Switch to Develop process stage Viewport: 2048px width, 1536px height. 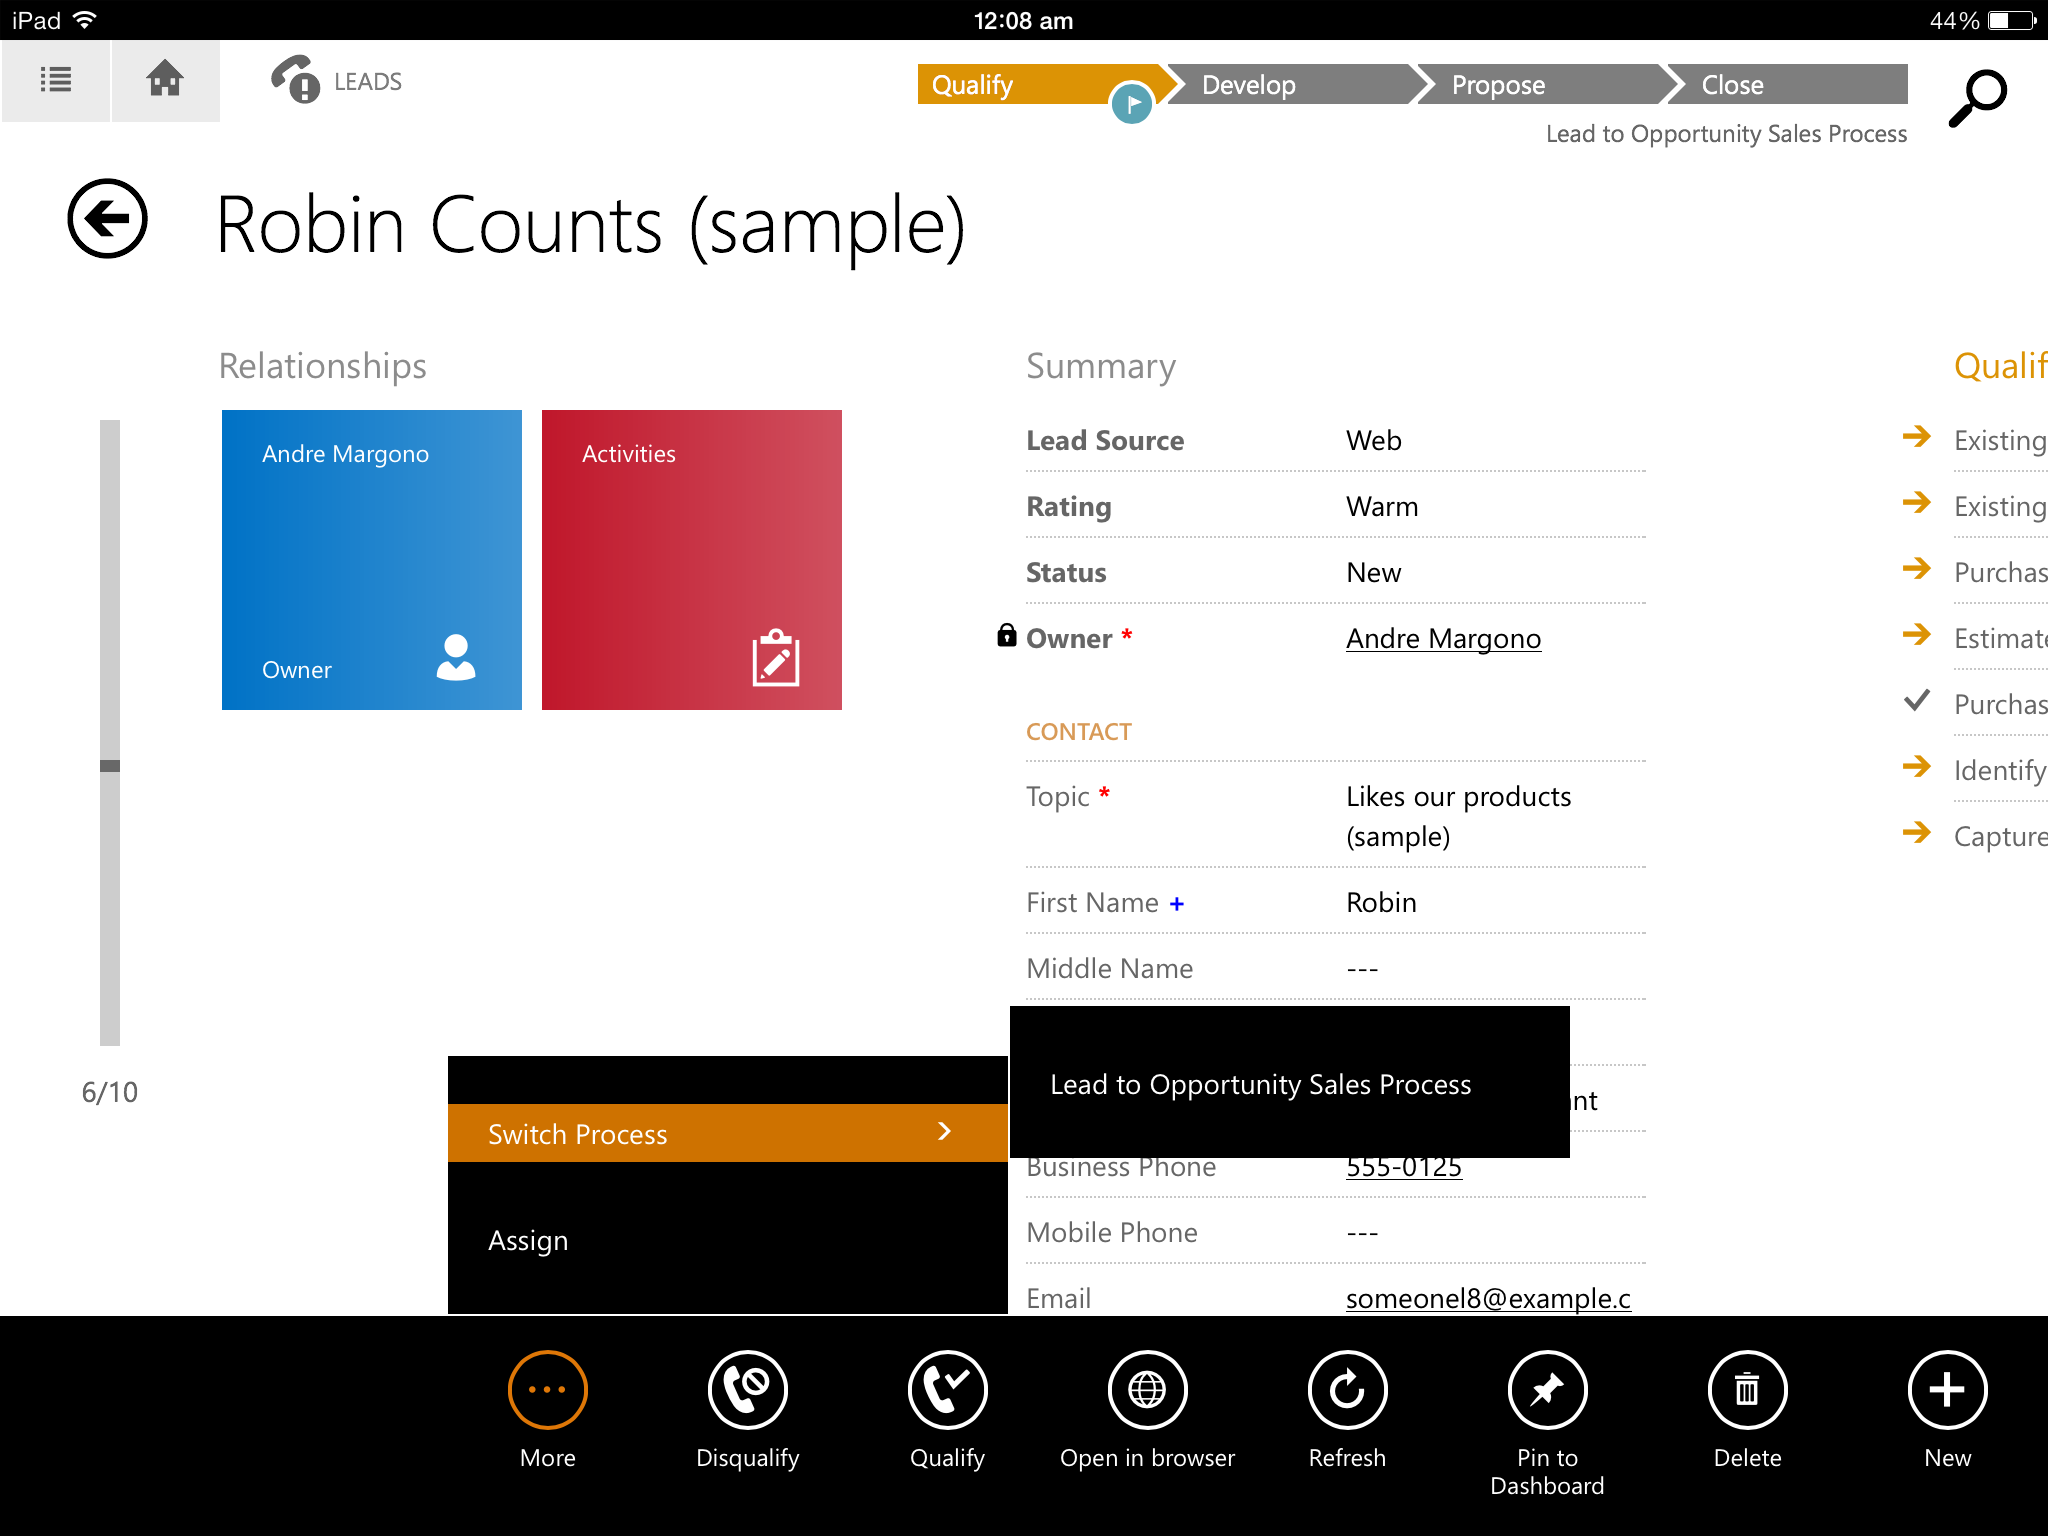[1250, 85]
